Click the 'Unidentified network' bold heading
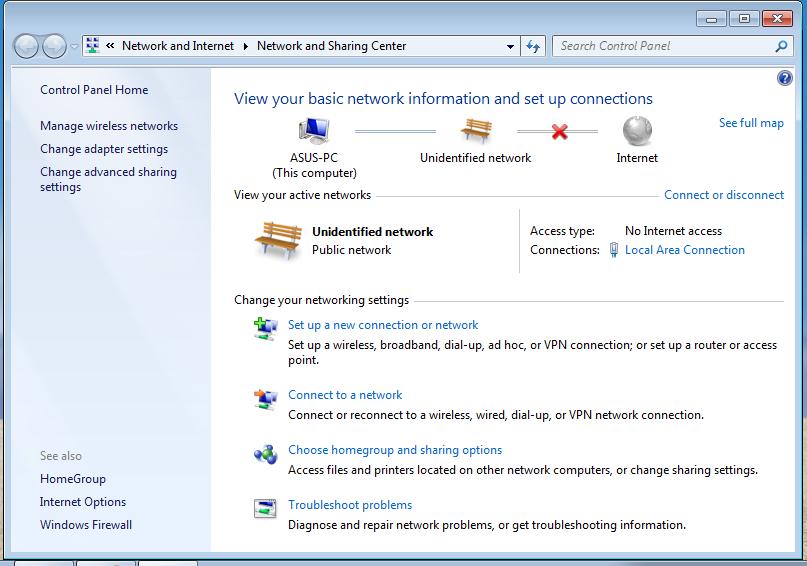The image size is (807, 566). [x=373, y=232]
